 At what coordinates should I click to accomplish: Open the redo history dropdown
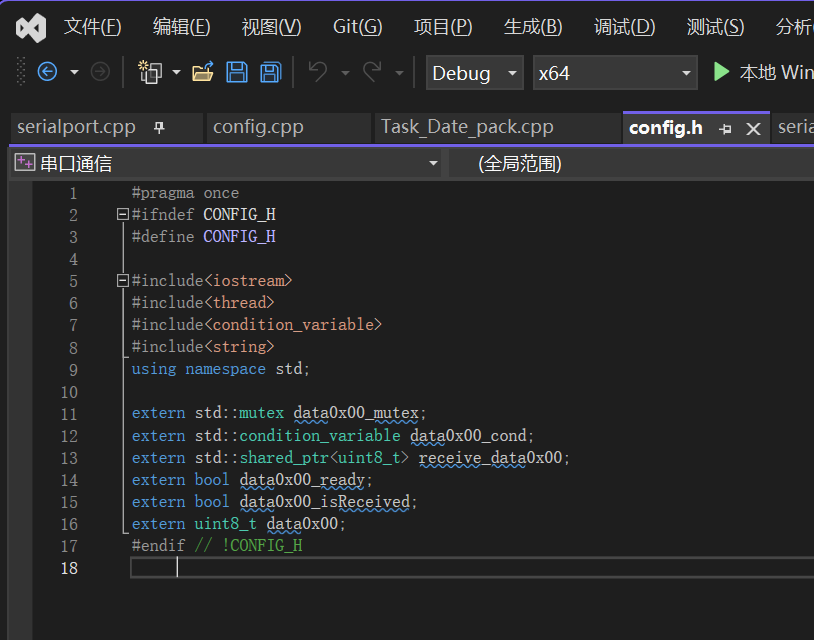click(x=399, y=73)
